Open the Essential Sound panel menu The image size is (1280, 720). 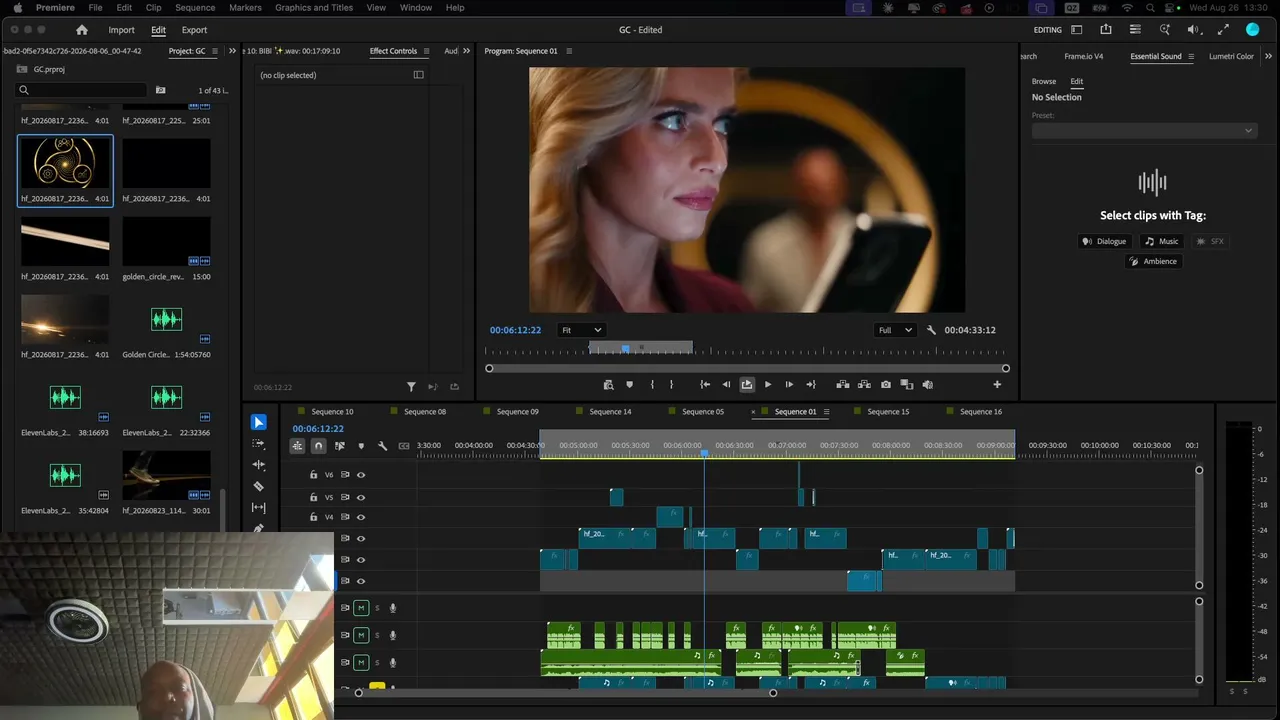click(x=1191, y=57)
